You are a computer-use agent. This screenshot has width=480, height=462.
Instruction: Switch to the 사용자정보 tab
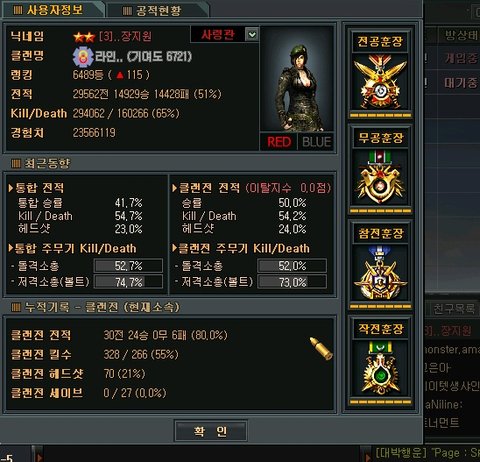click(53, 10)
